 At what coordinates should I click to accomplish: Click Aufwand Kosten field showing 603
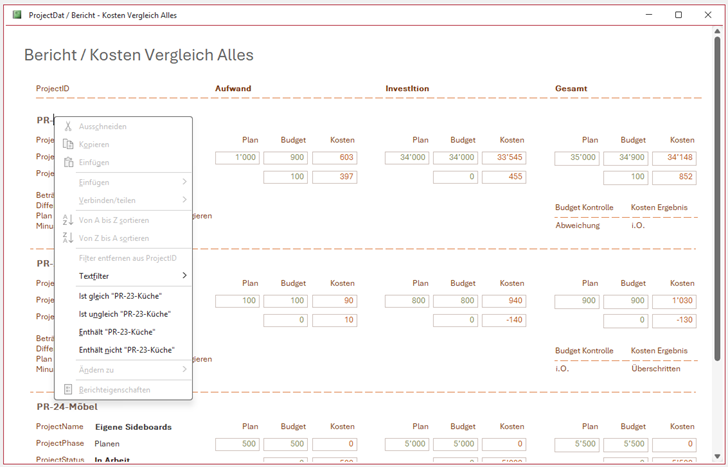(335, 157)
